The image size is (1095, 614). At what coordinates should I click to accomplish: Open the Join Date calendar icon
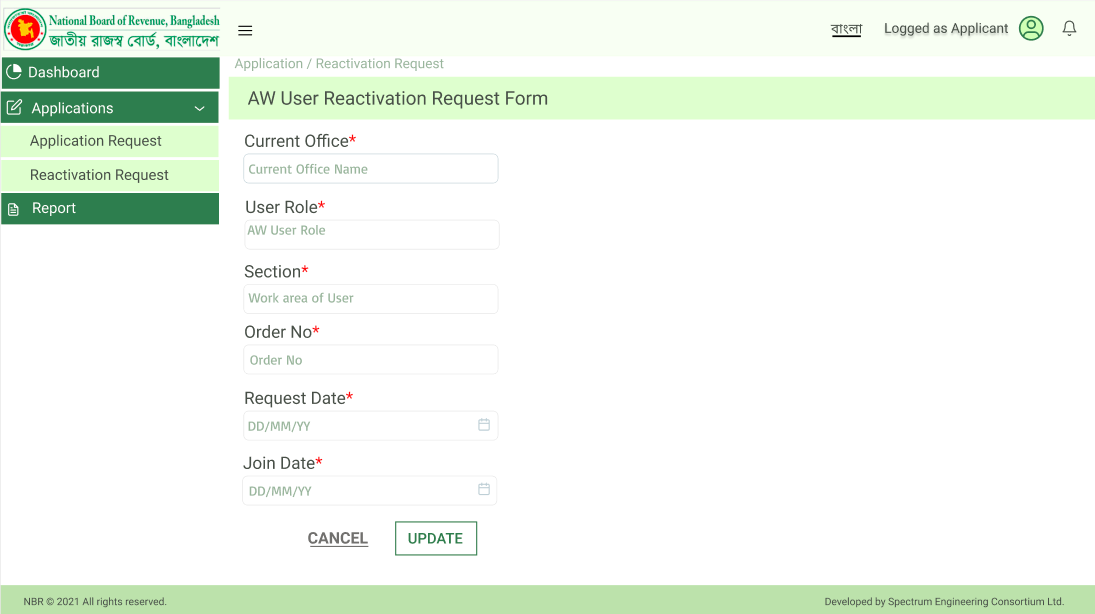pyautogui.click(x=484, y=489)
